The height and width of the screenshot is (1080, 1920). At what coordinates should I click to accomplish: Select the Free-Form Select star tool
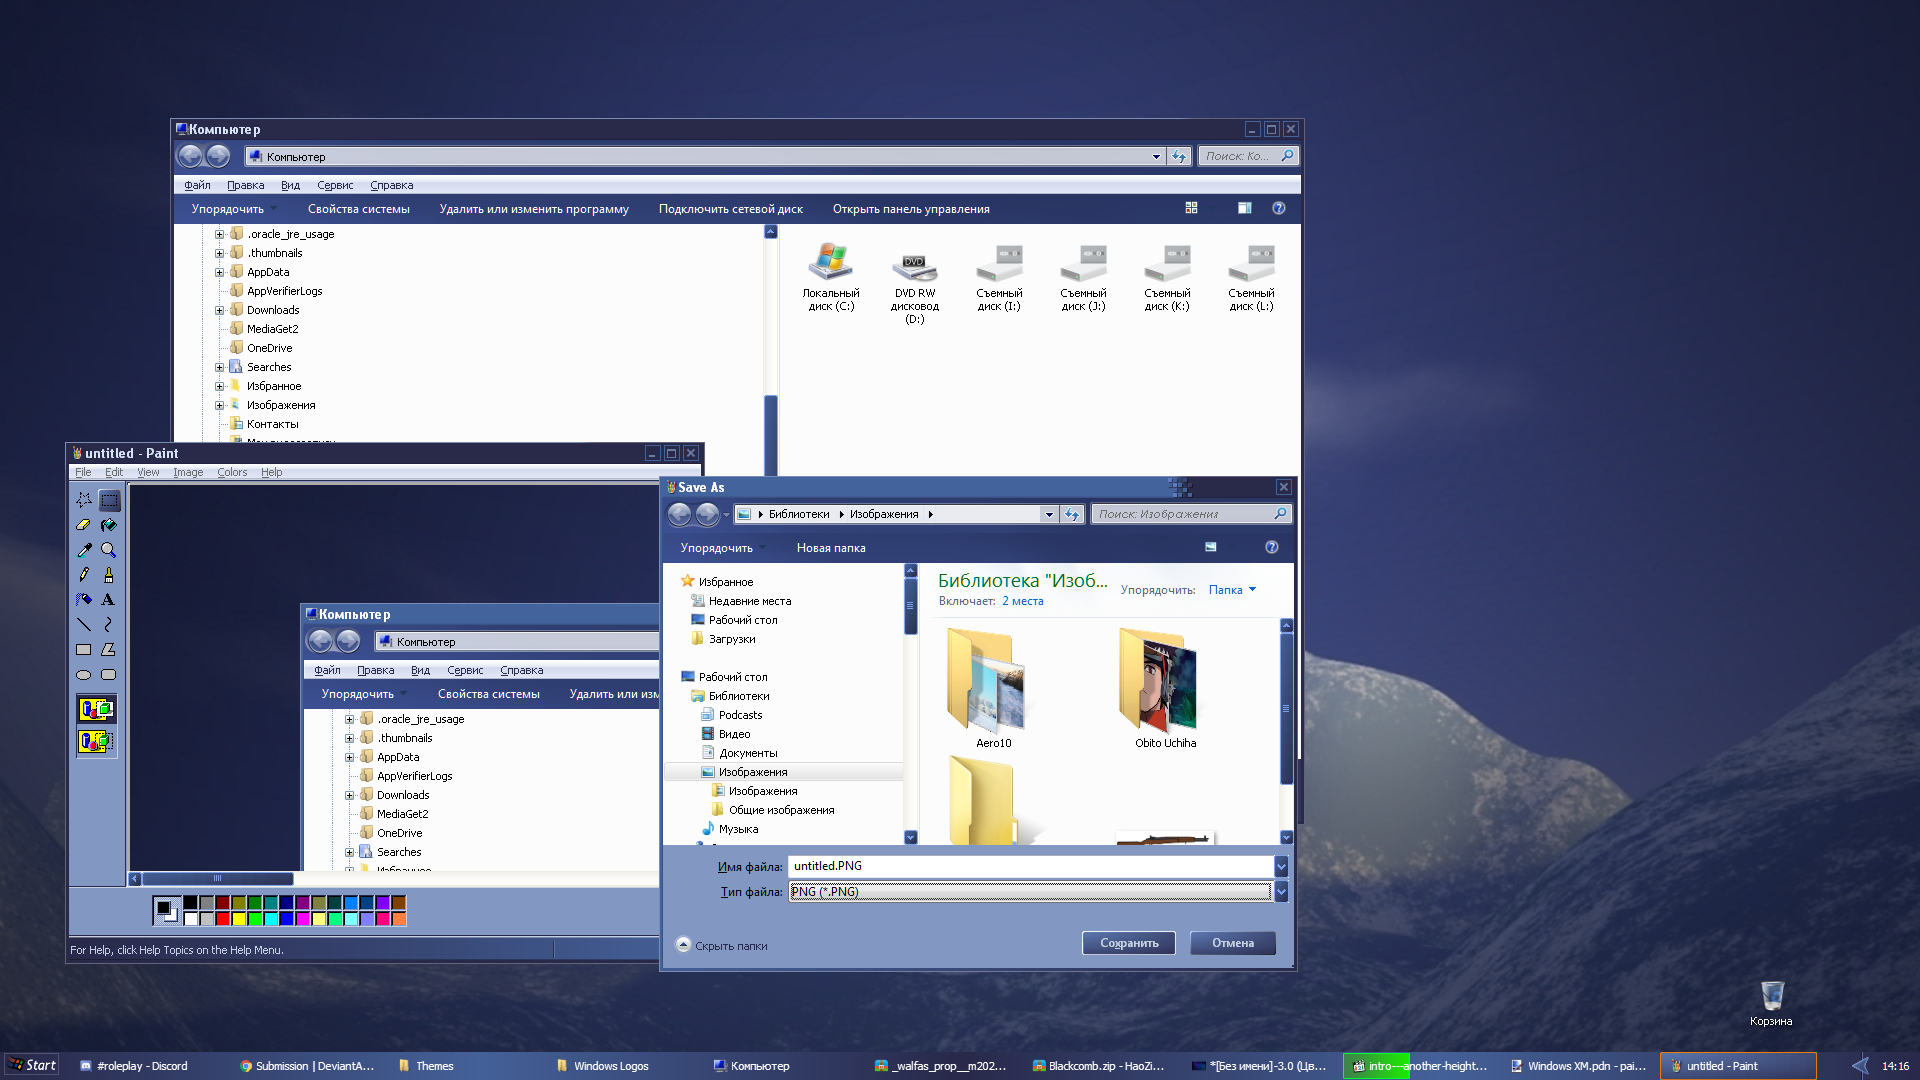pyautogui.click(x=84, y=500)
